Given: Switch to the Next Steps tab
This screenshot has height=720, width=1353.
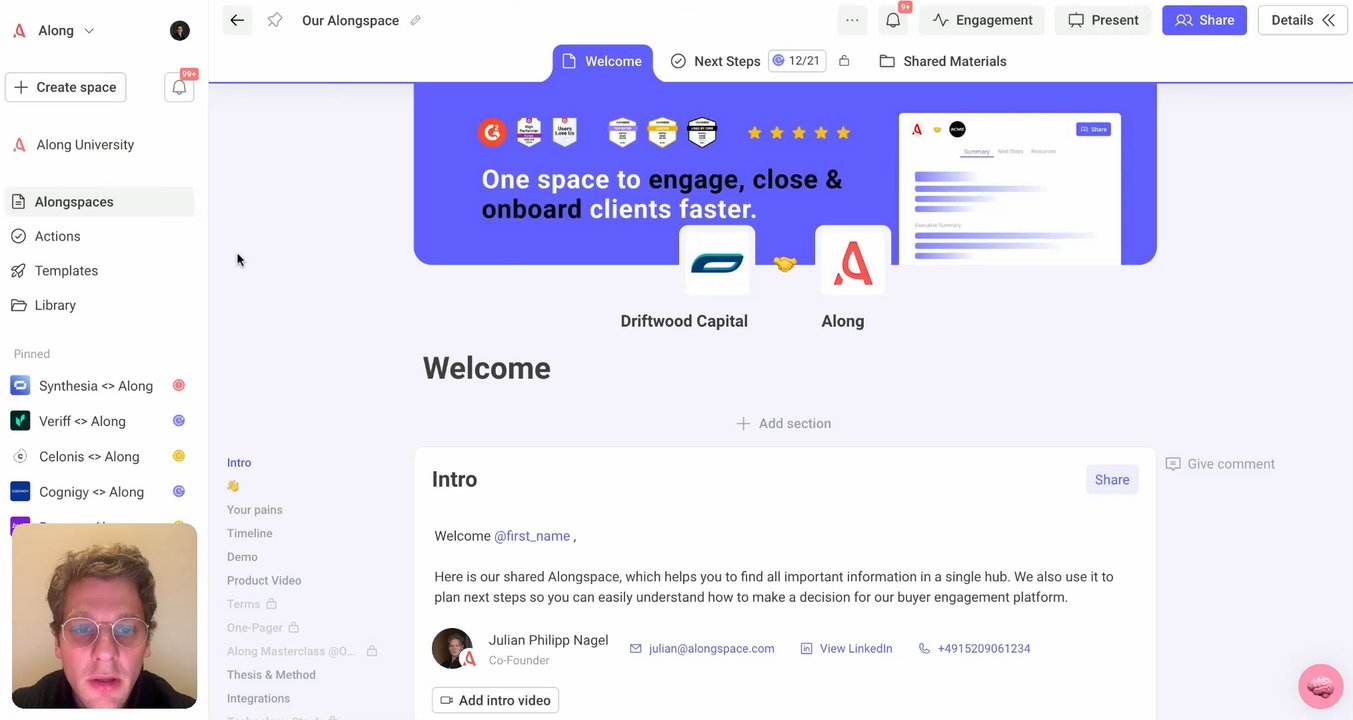Looking at the screenshot, I should pos(716,61).
